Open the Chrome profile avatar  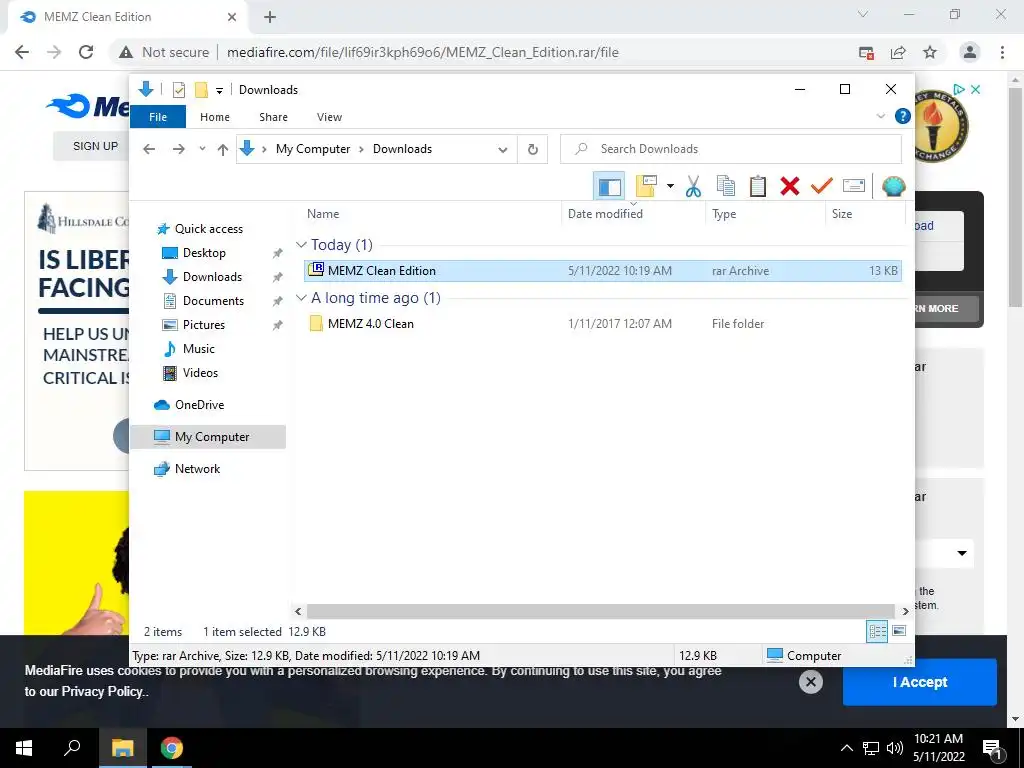970,52
